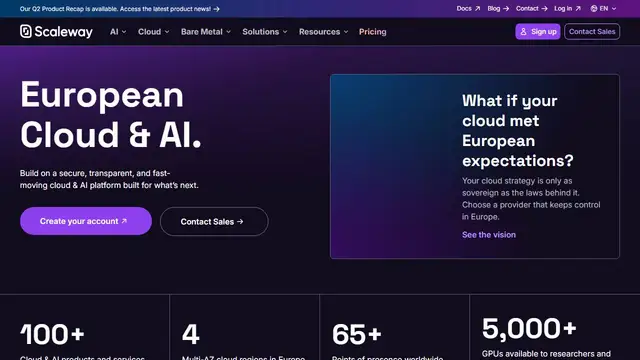Click the 100+ statistic

pos(52,334)
